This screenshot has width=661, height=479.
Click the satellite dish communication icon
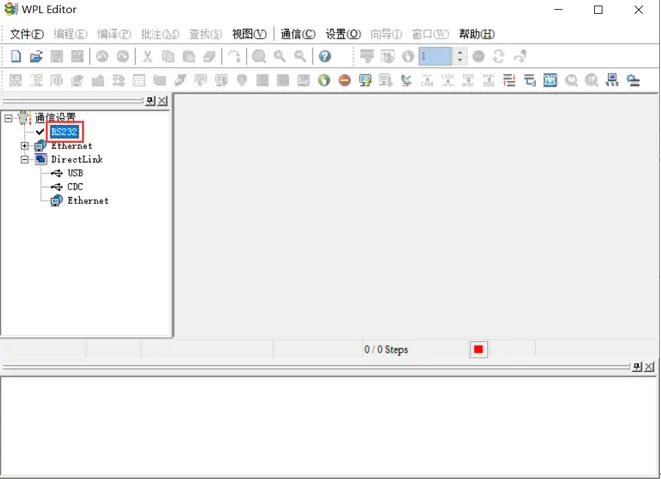pyautogui.click(x=406, y=80)
